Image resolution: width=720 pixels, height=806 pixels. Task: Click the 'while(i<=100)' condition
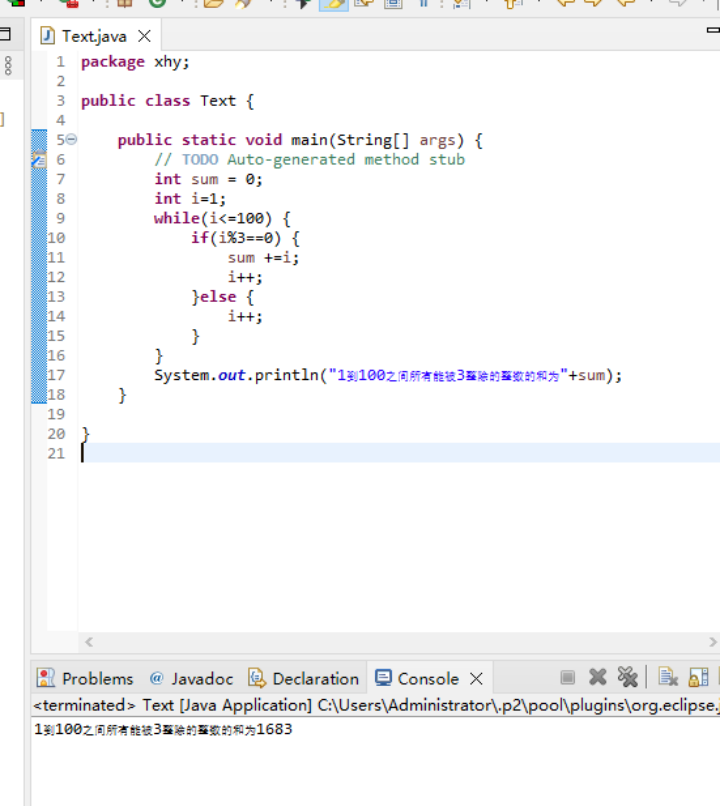point(212,218)
